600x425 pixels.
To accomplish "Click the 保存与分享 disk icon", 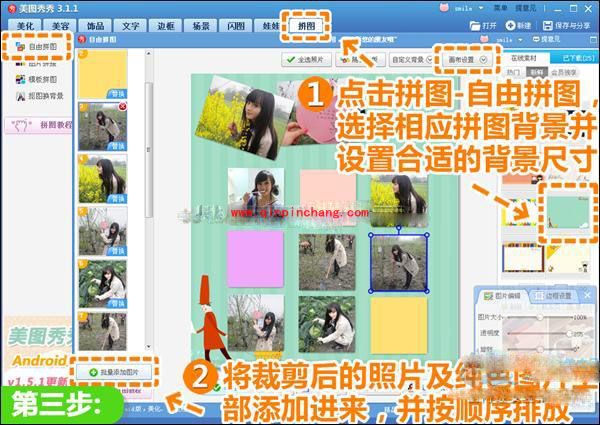I will click(548, 26).
